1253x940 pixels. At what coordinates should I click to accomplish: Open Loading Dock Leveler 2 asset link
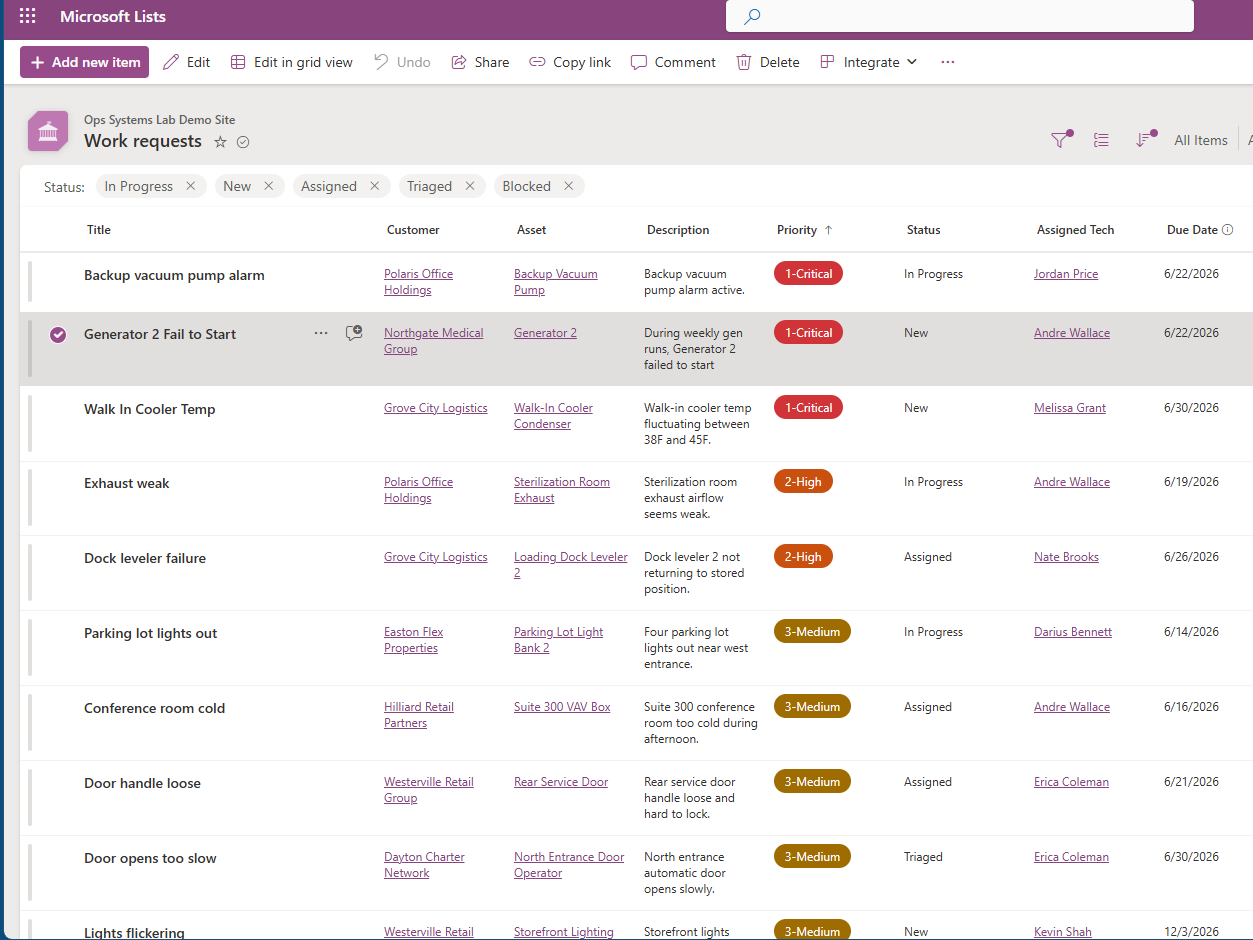click(571, 565)
